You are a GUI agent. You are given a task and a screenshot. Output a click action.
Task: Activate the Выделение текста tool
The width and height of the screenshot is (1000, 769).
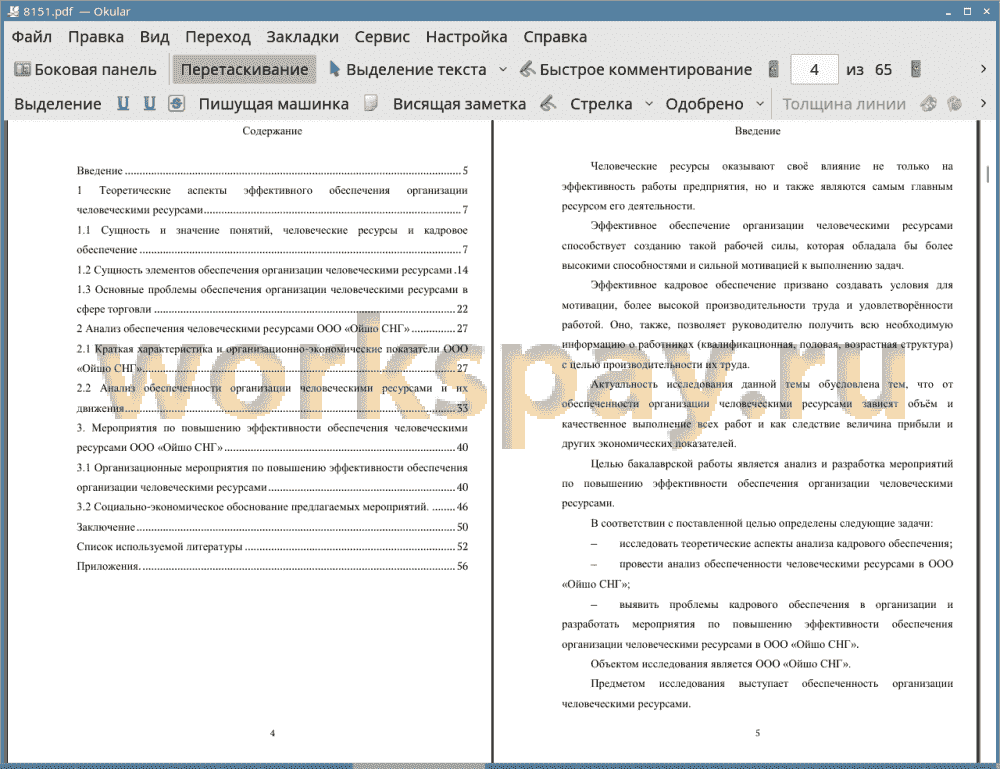(408, 70)
